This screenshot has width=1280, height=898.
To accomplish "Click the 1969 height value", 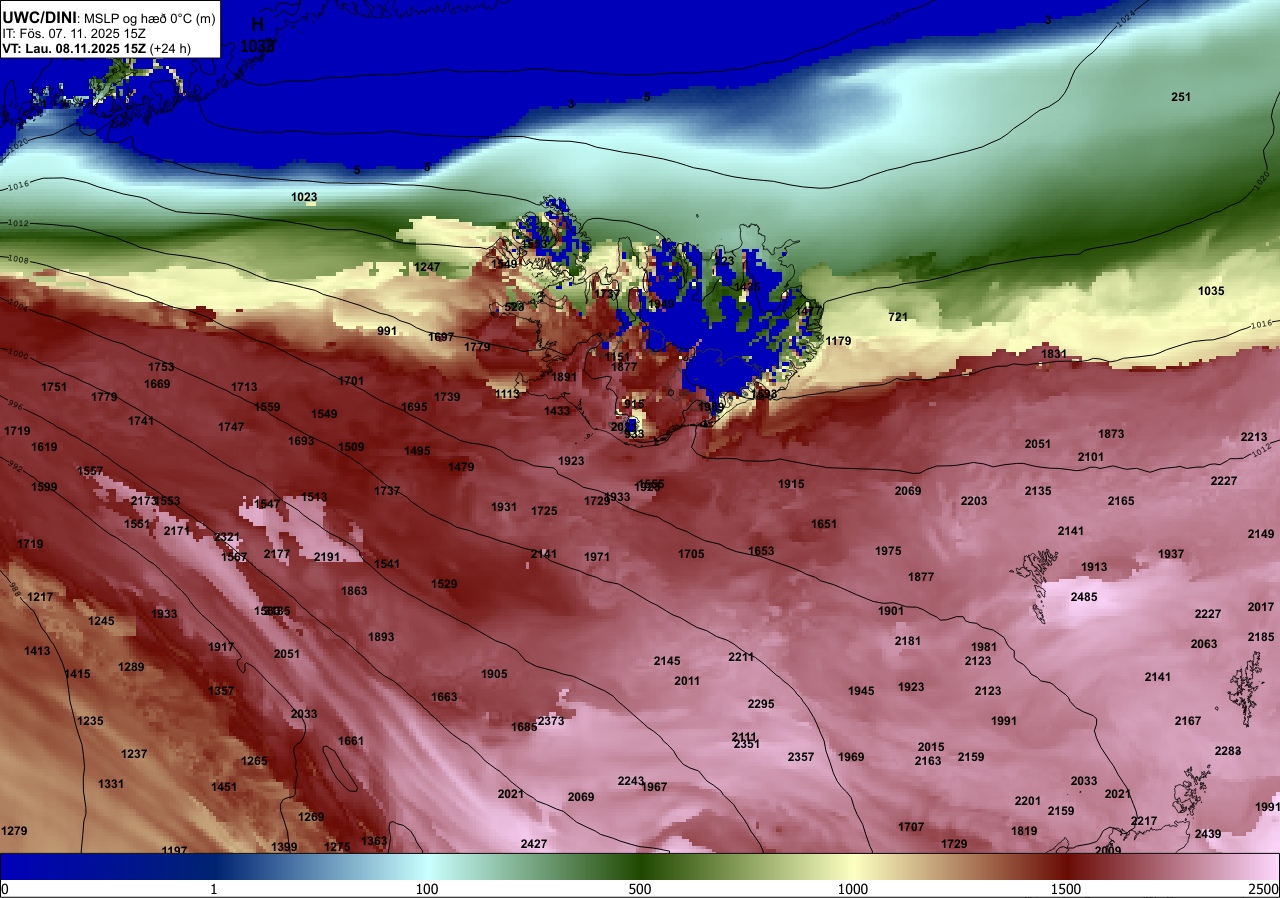I will click(x=851, y=757).
